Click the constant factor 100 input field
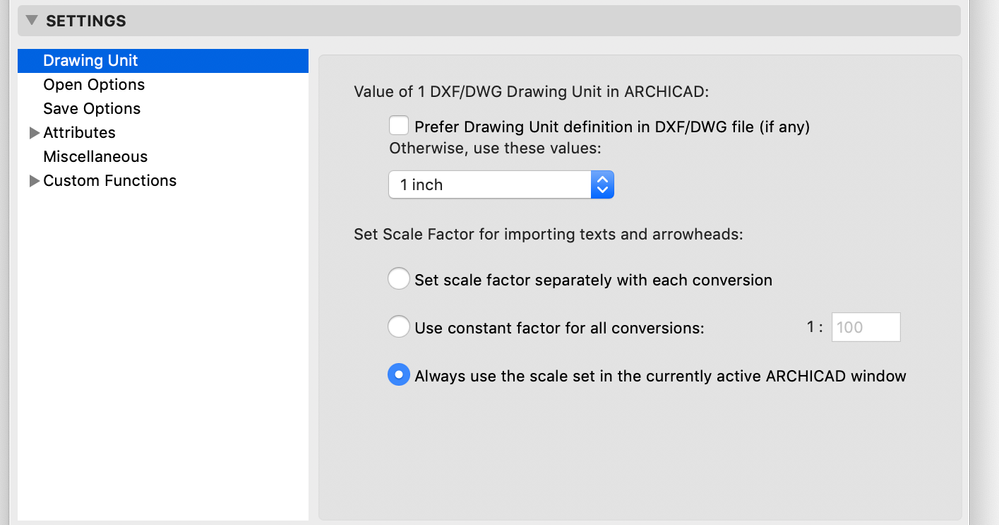The height and width of the screenshot is (525, 999). (866, 327)
